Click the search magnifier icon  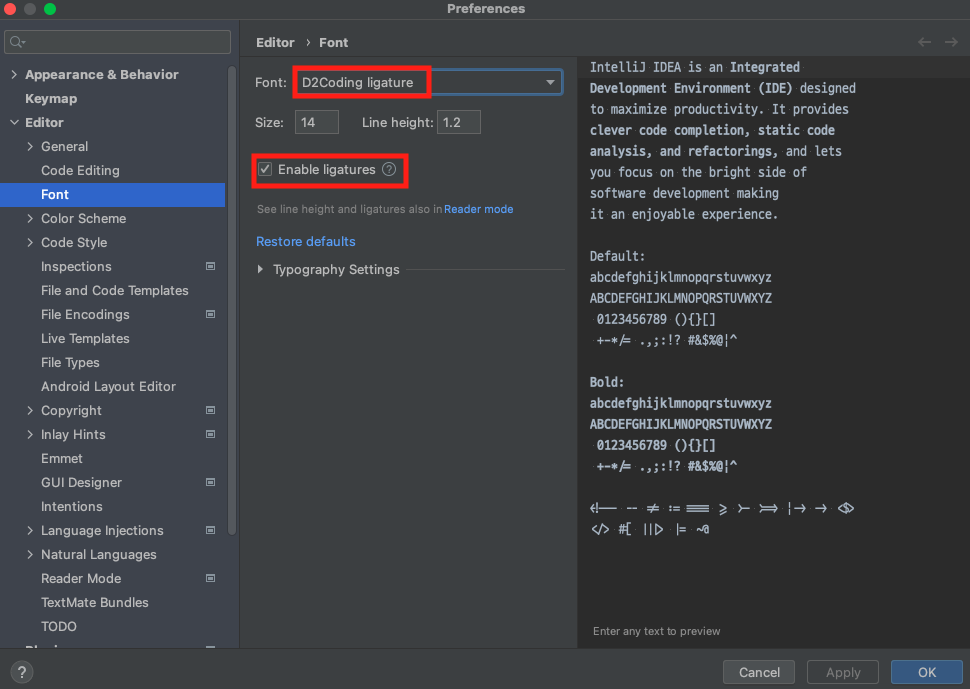tap(16, 42)
